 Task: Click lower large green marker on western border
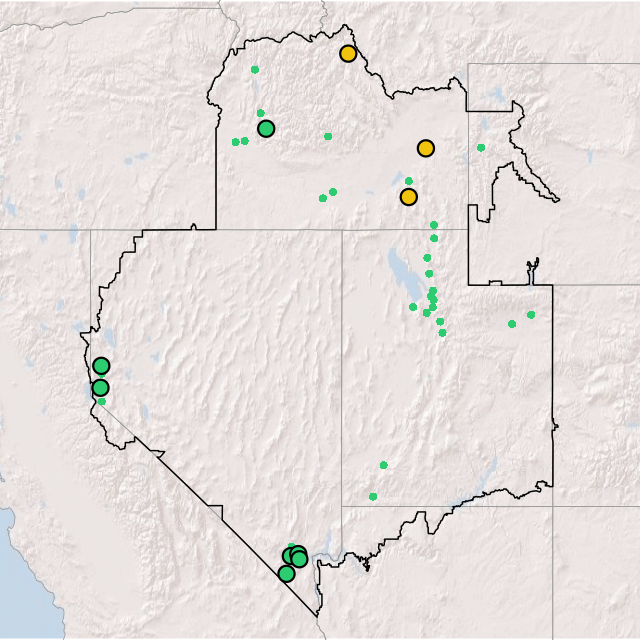[x=100, y=388]
